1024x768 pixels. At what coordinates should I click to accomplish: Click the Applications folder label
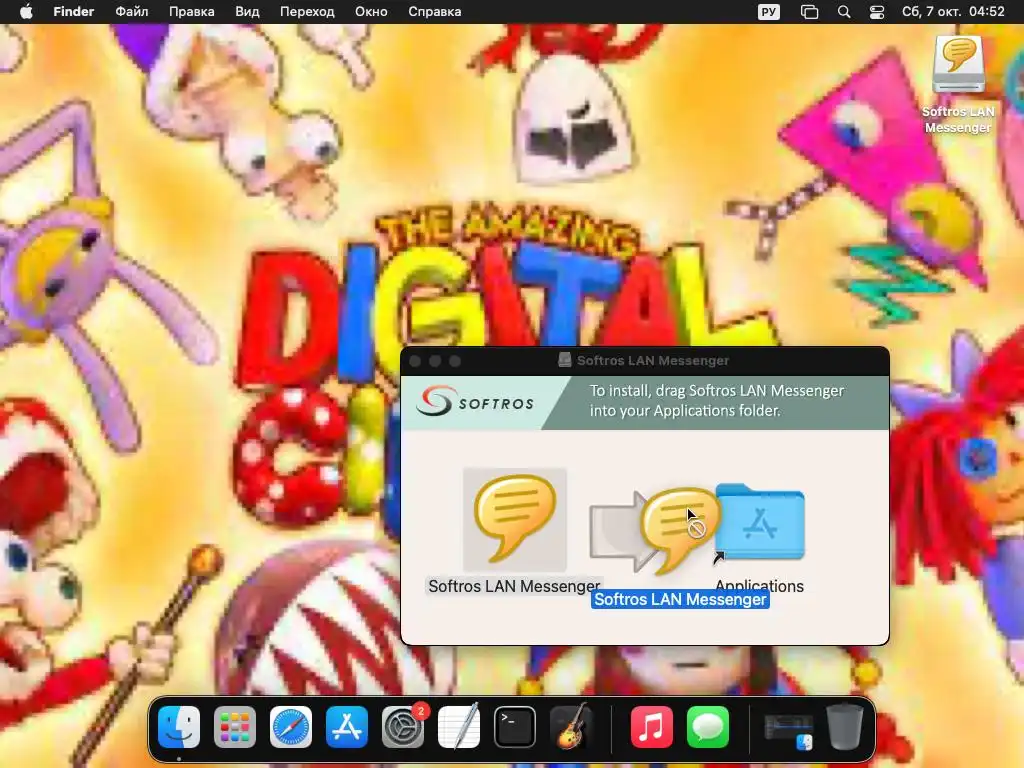click(x=760, y=586)
